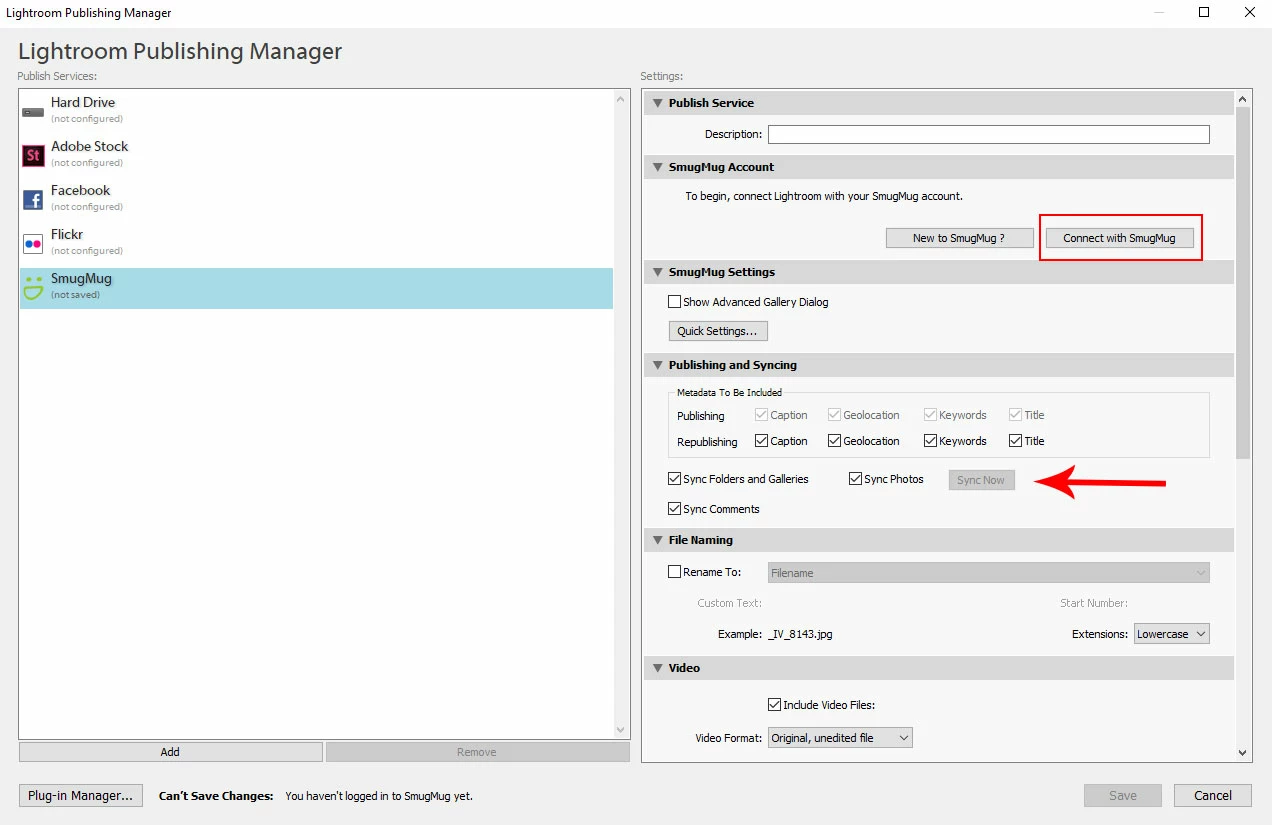1272x825 pixels.
Task: Disable Sync Comments checkbox
Action: [x=674, y=509]
